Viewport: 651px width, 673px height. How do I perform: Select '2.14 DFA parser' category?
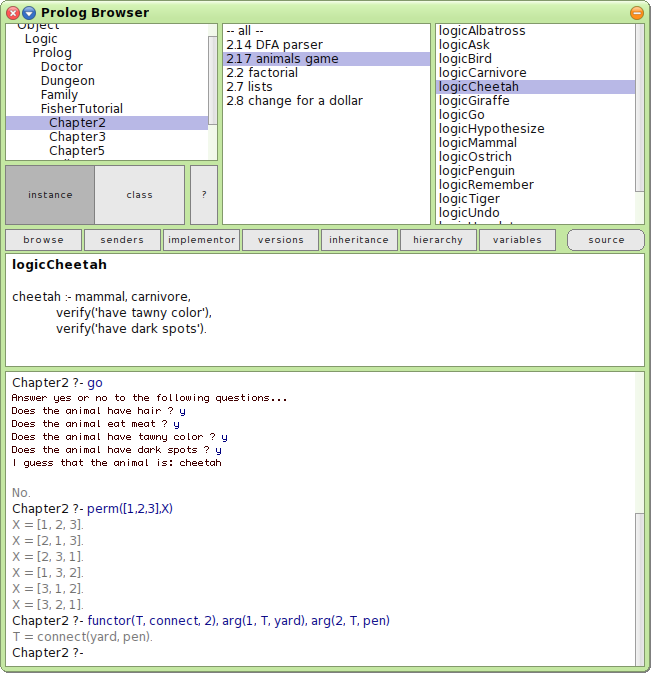click(x=326, y=45)
